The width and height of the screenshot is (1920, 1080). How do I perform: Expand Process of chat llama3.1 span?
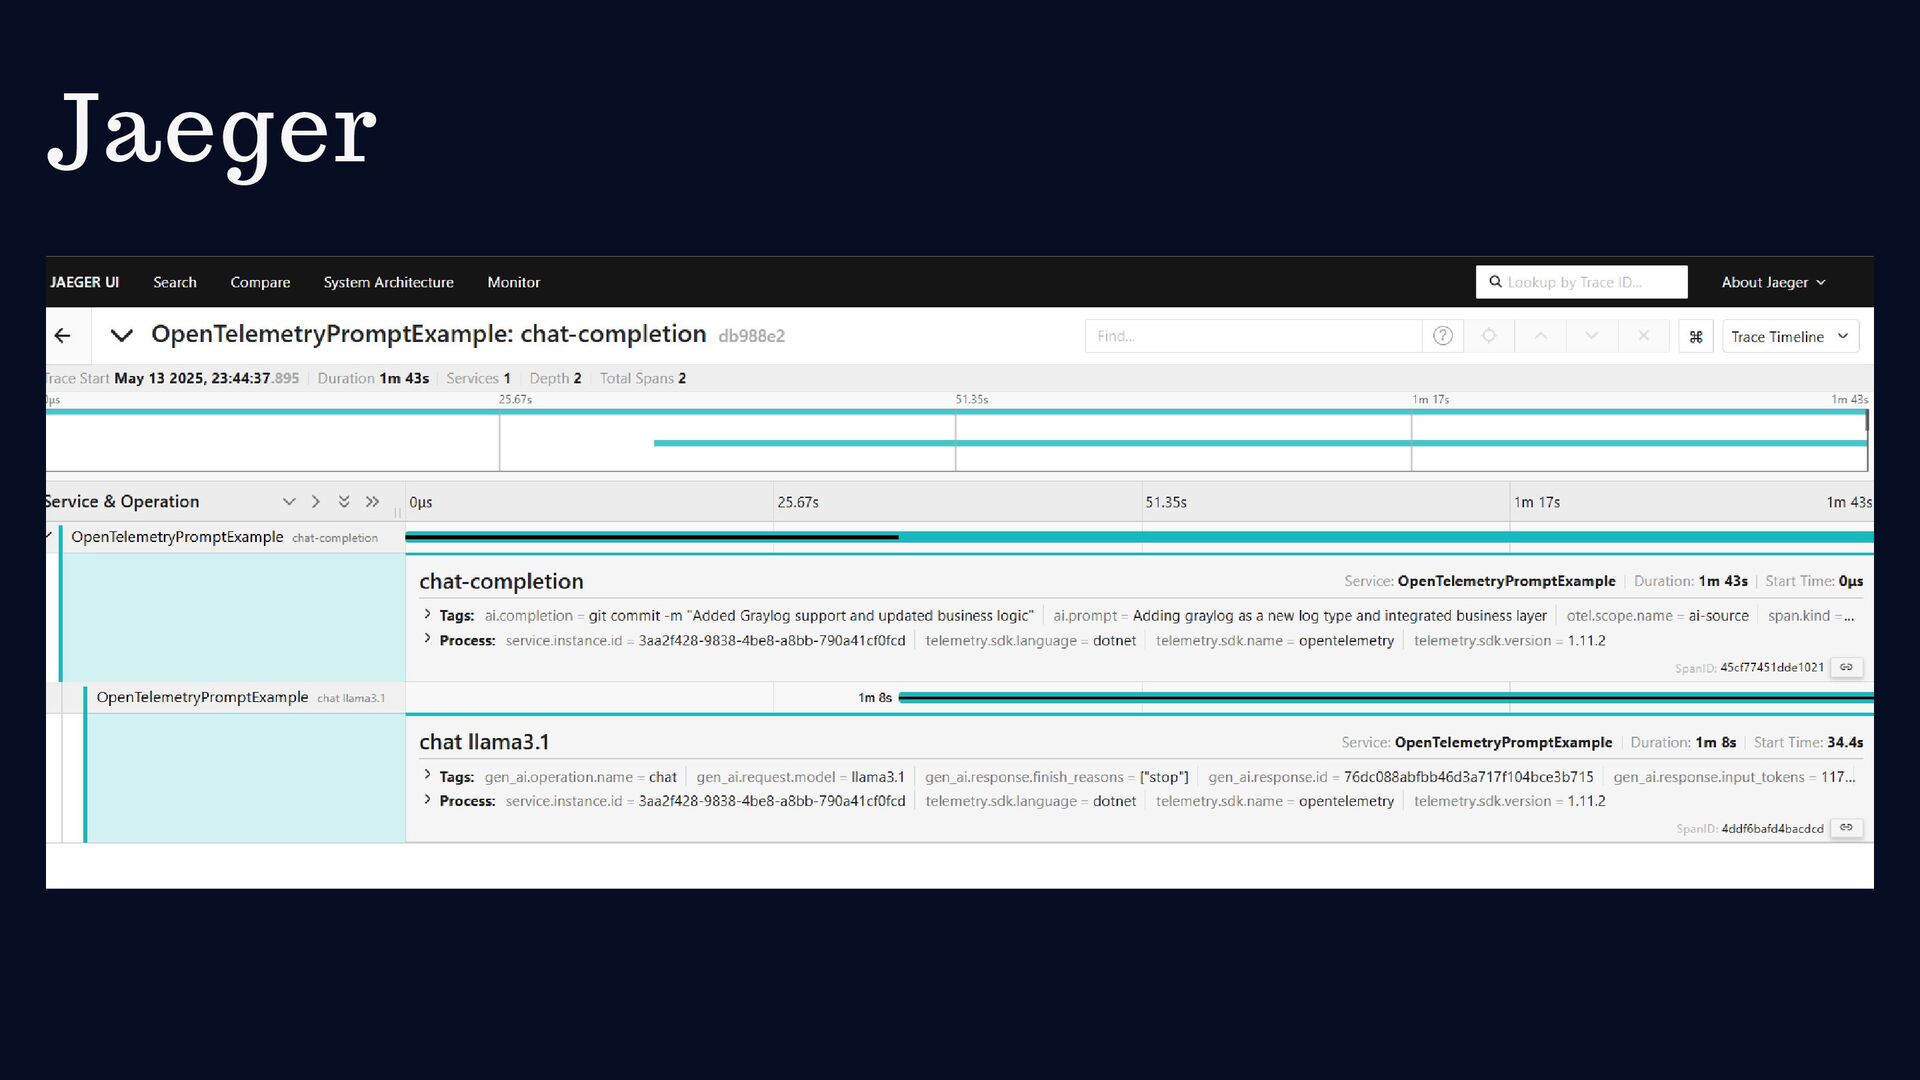coord(427,800)
